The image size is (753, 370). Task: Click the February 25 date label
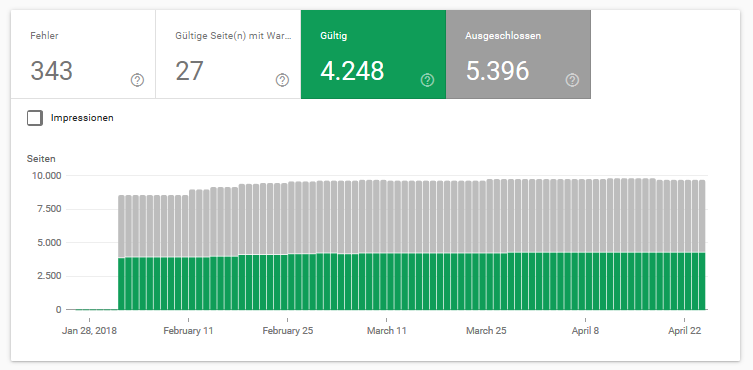288,331
